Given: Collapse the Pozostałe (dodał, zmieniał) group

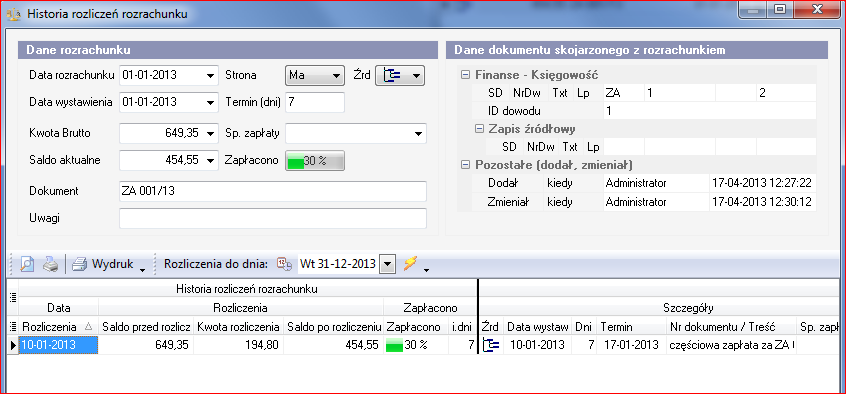Looking at the screenshot, I should pyautogui.click(x=465, y=164).
